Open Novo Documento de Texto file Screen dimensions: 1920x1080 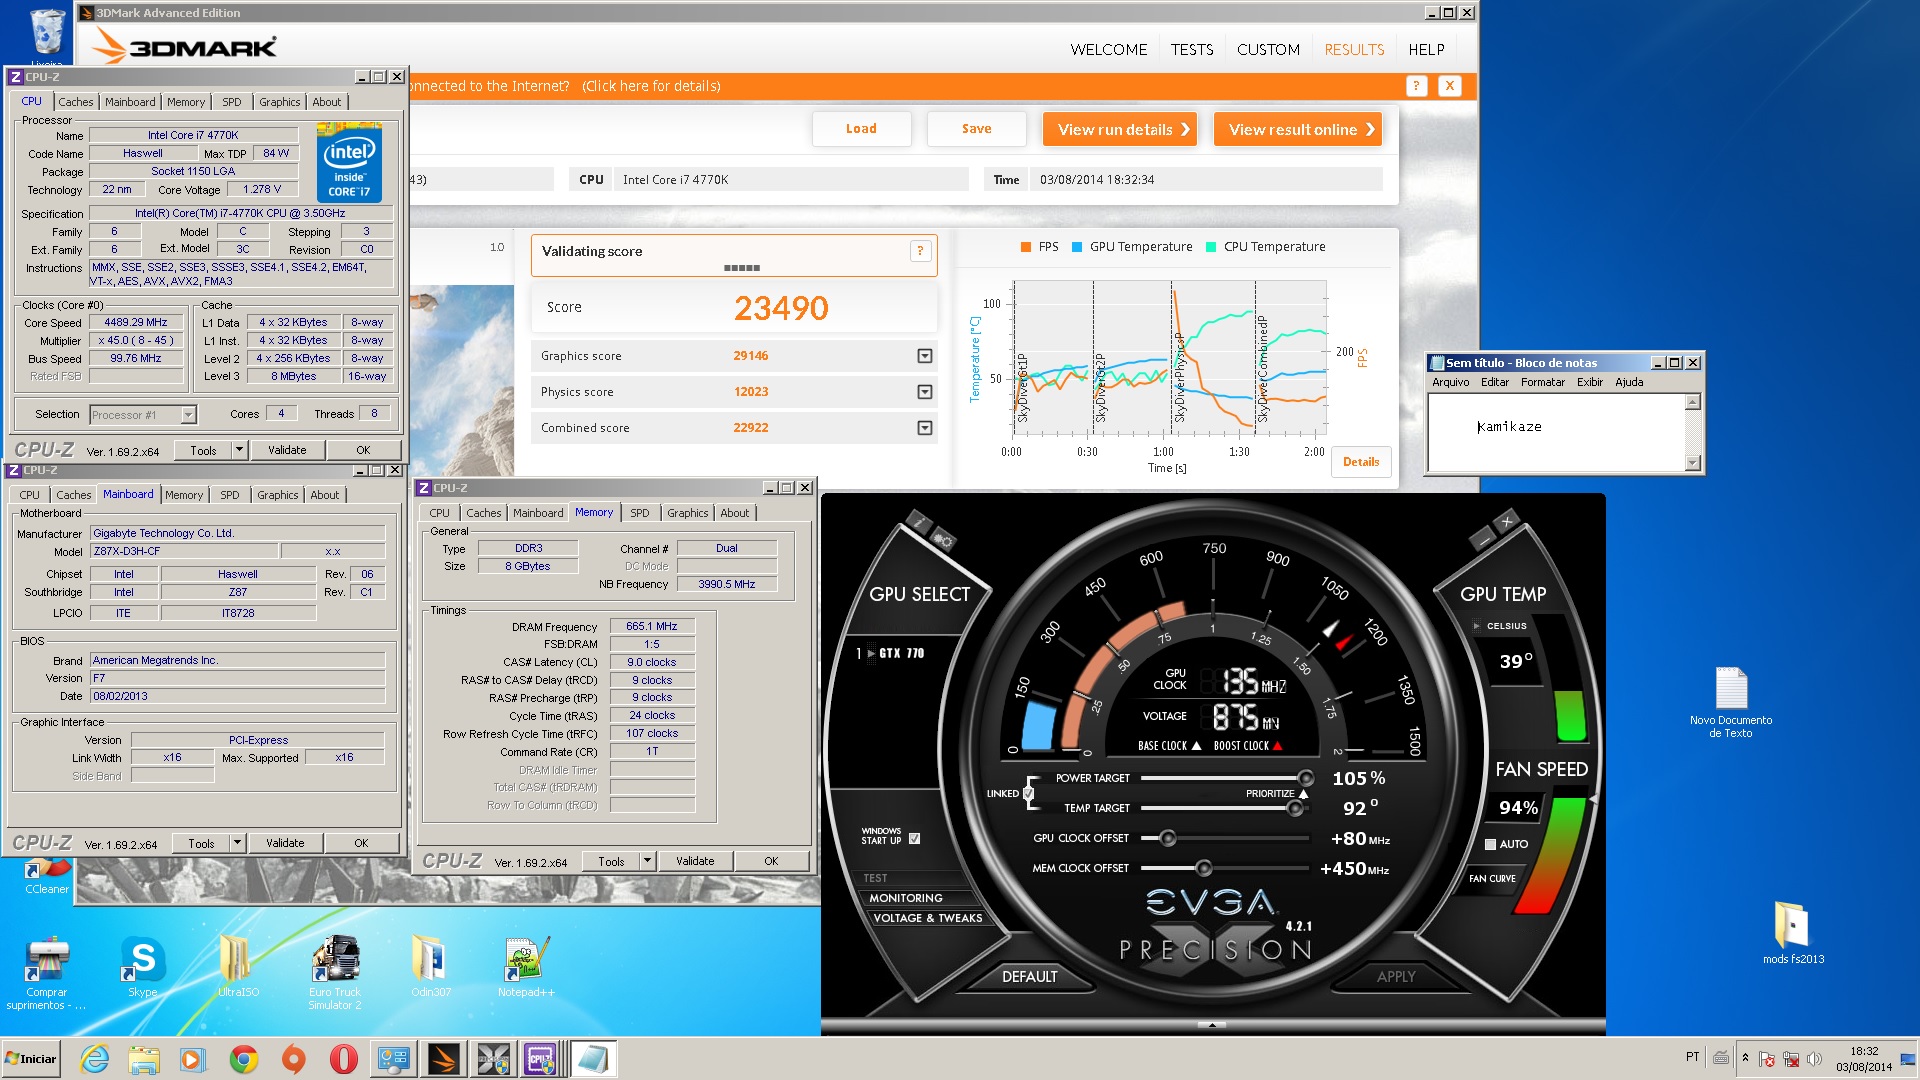[x=1731, y=702]
